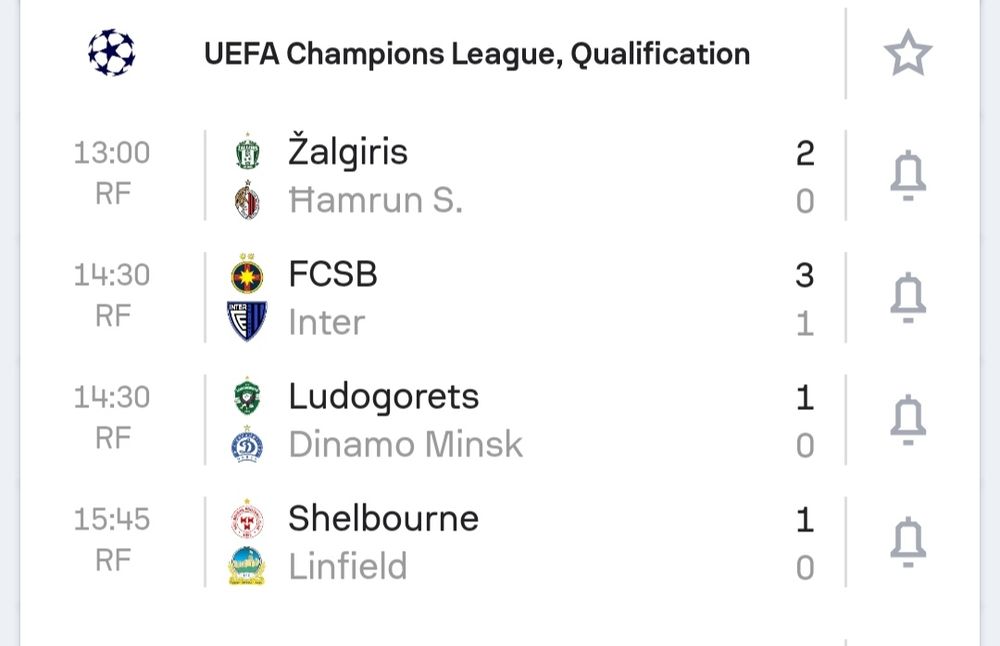Click the Shelbourne club crest

click(247, 519)
